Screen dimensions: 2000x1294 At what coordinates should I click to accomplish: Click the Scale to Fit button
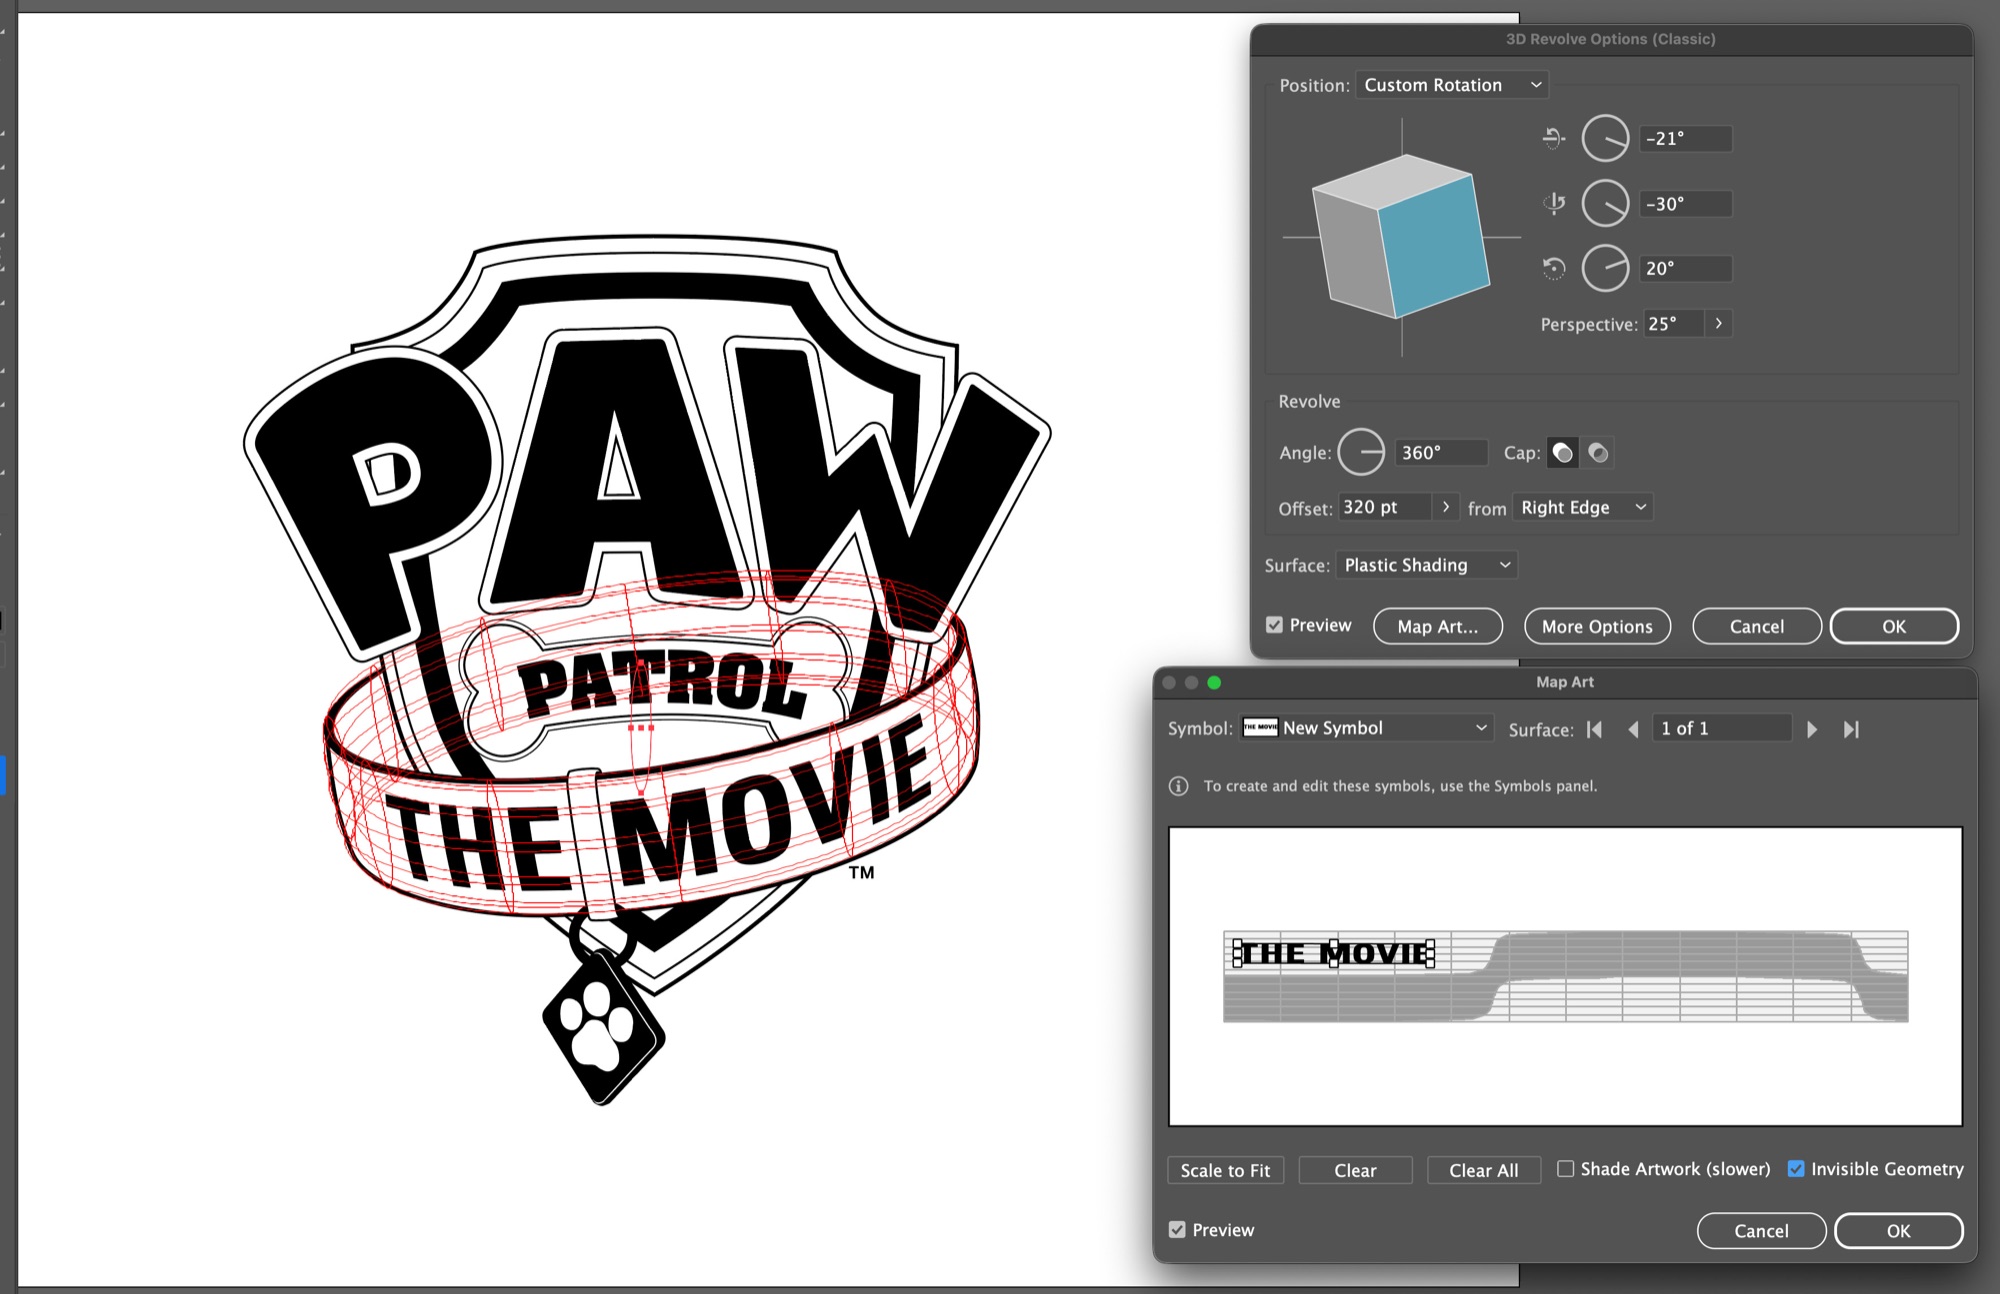(1225, 1170)
